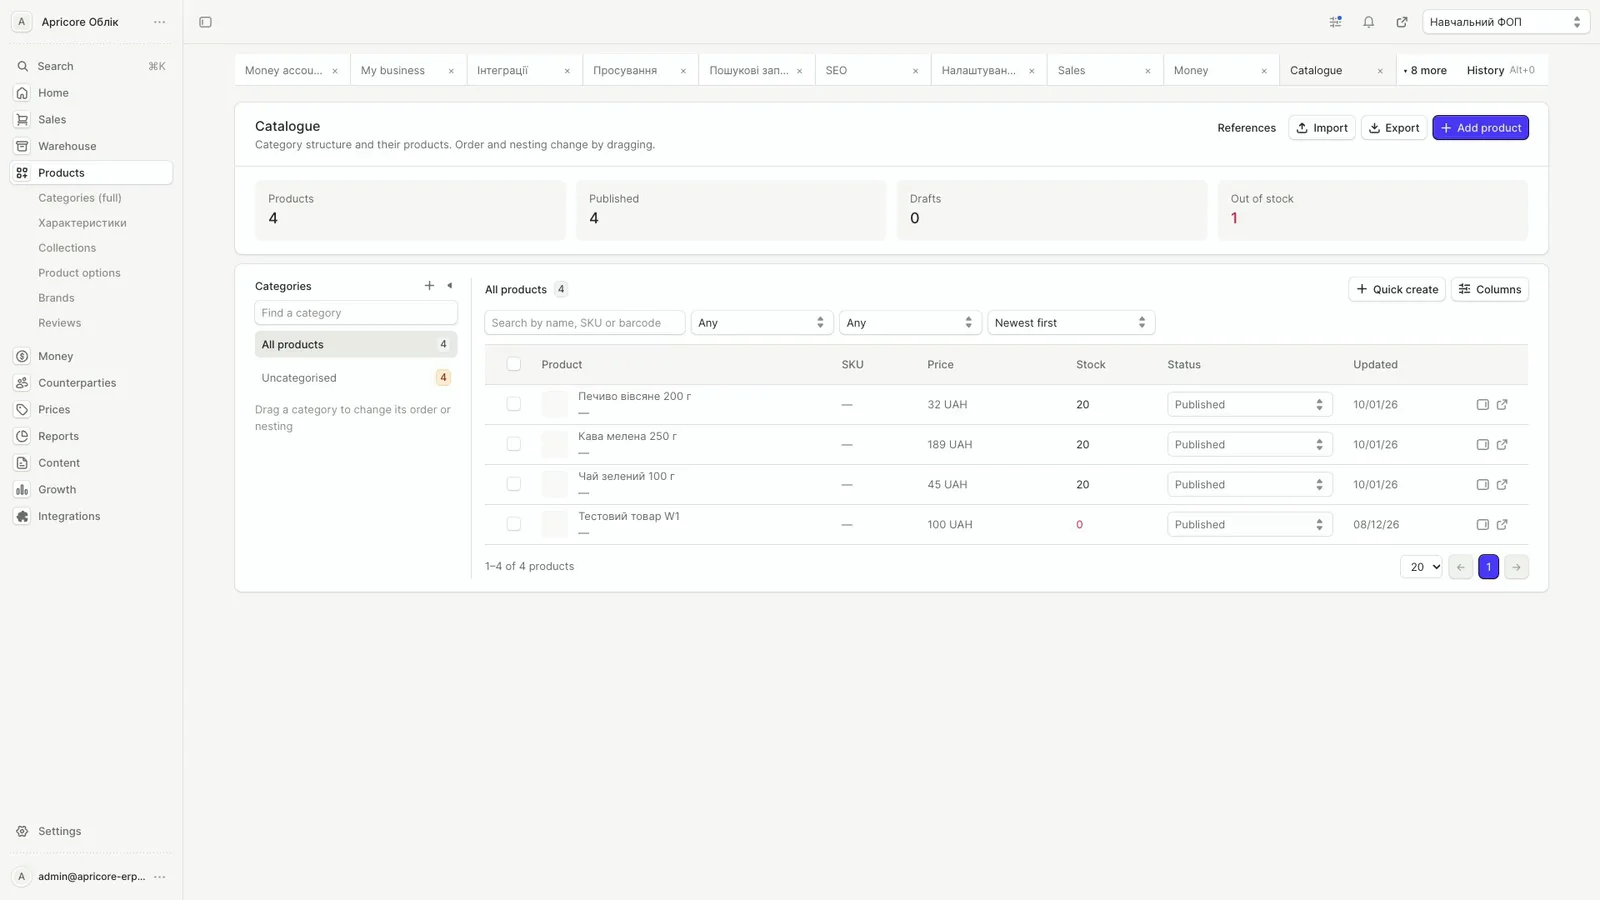Screen dimensions: 1600x900
Task: Open the References link
Action: (1246, 128)
